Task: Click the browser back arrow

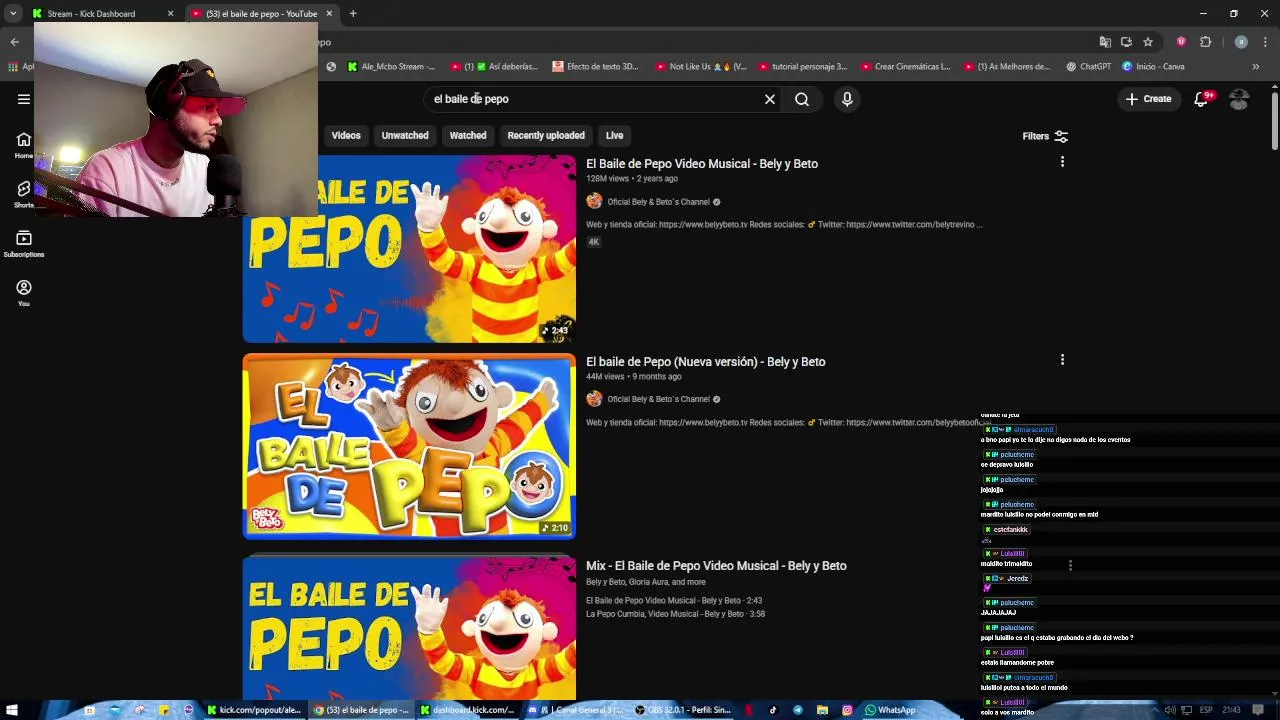Action: (x=15, y=42)
